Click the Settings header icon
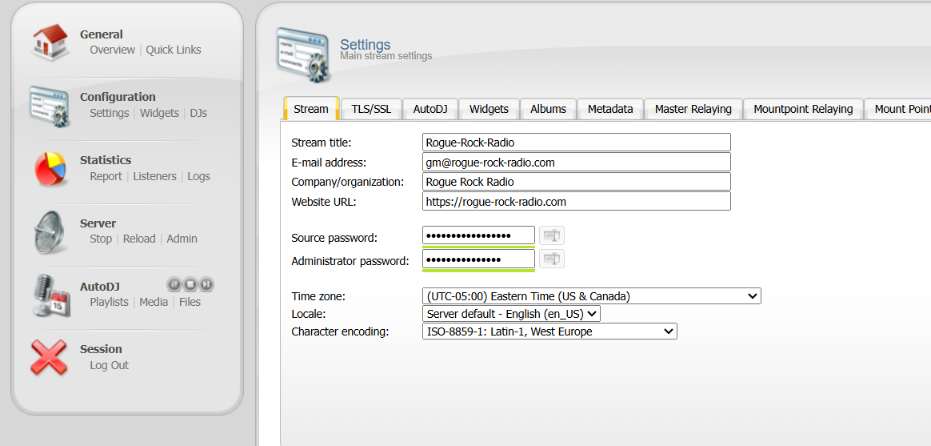 (303, 55)
